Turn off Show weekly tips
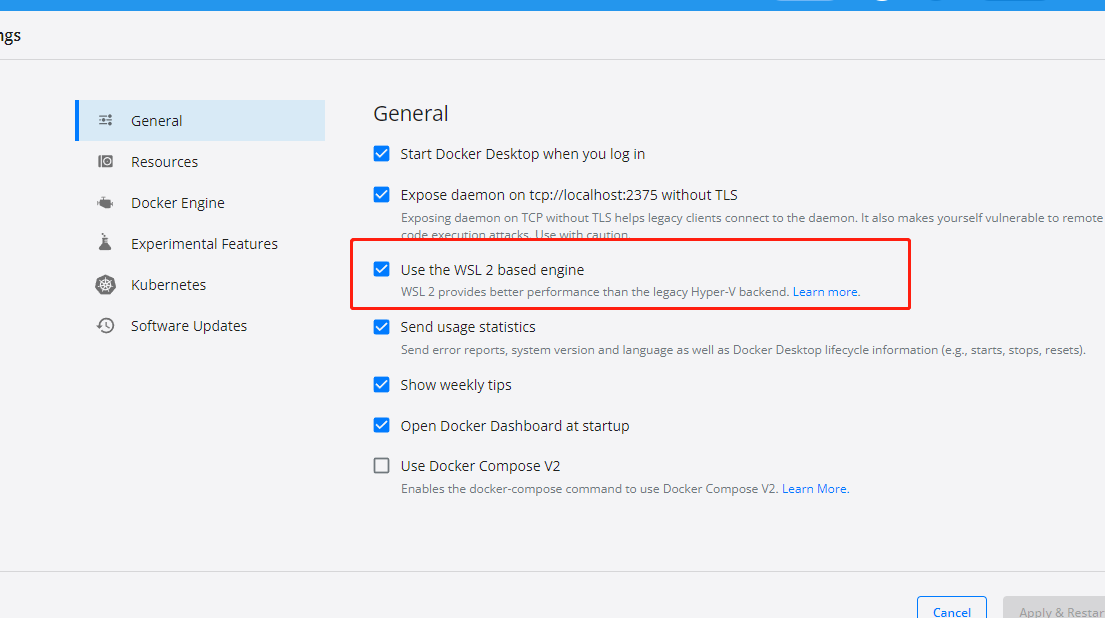 pyautogui.click(x=381, y=385)
